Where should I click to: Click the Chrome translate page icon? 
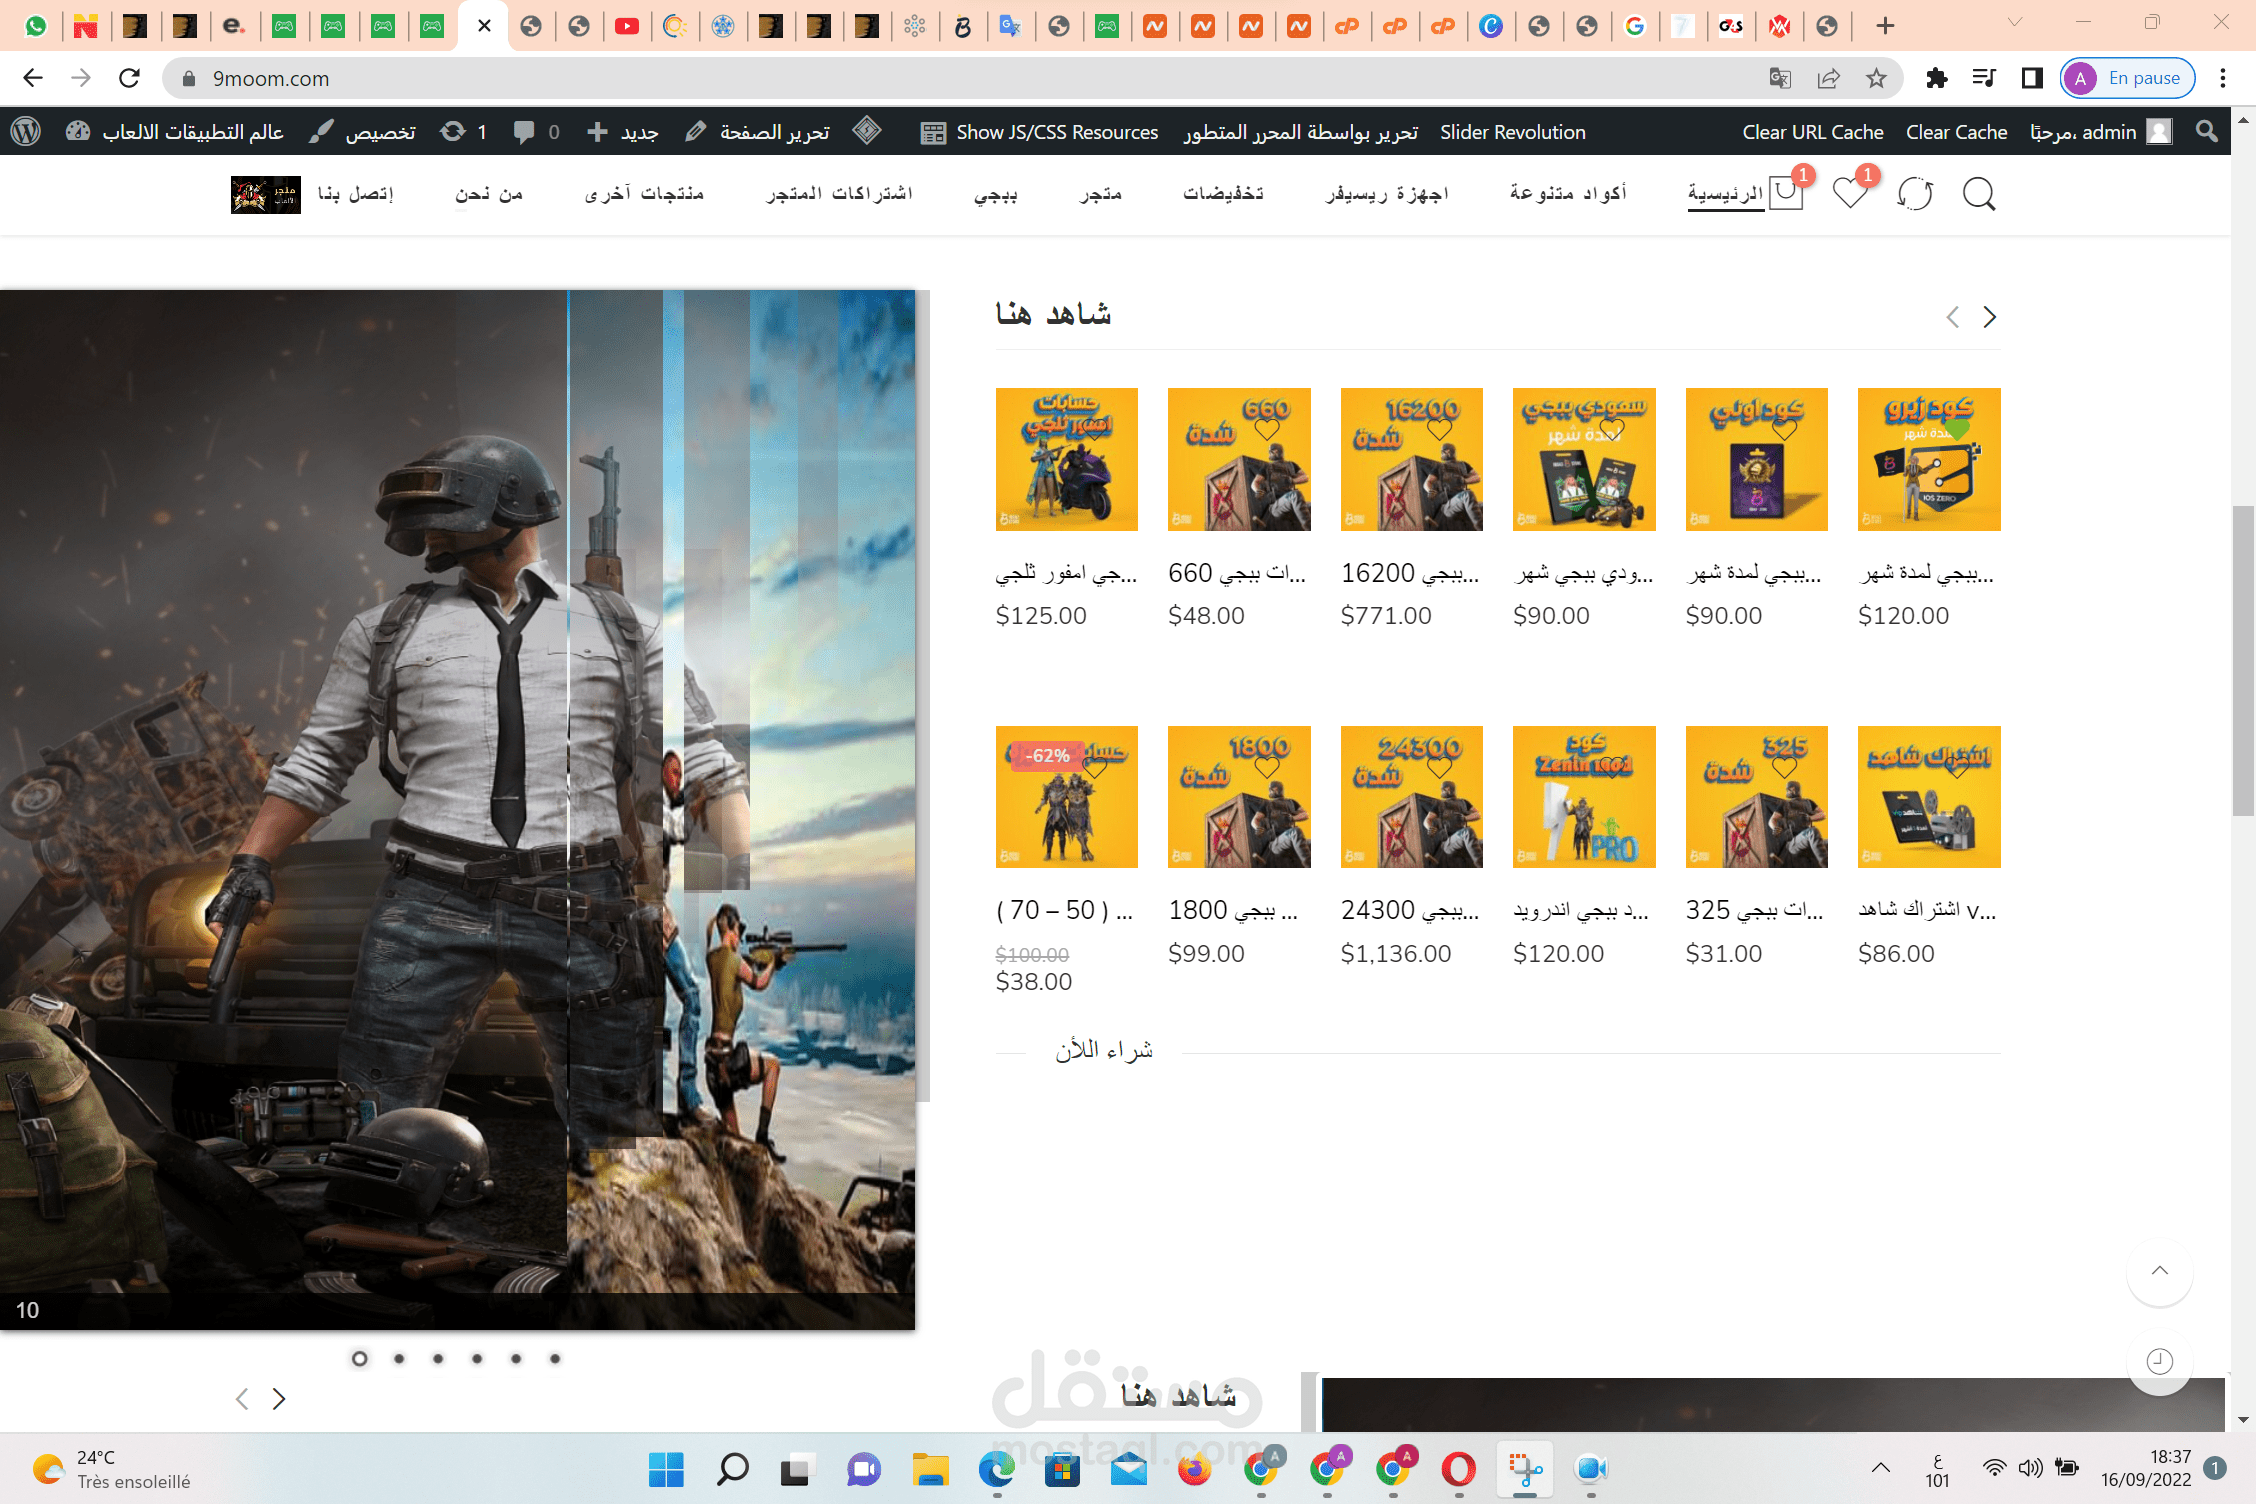pyautogui.click(x=1780, y=78)
